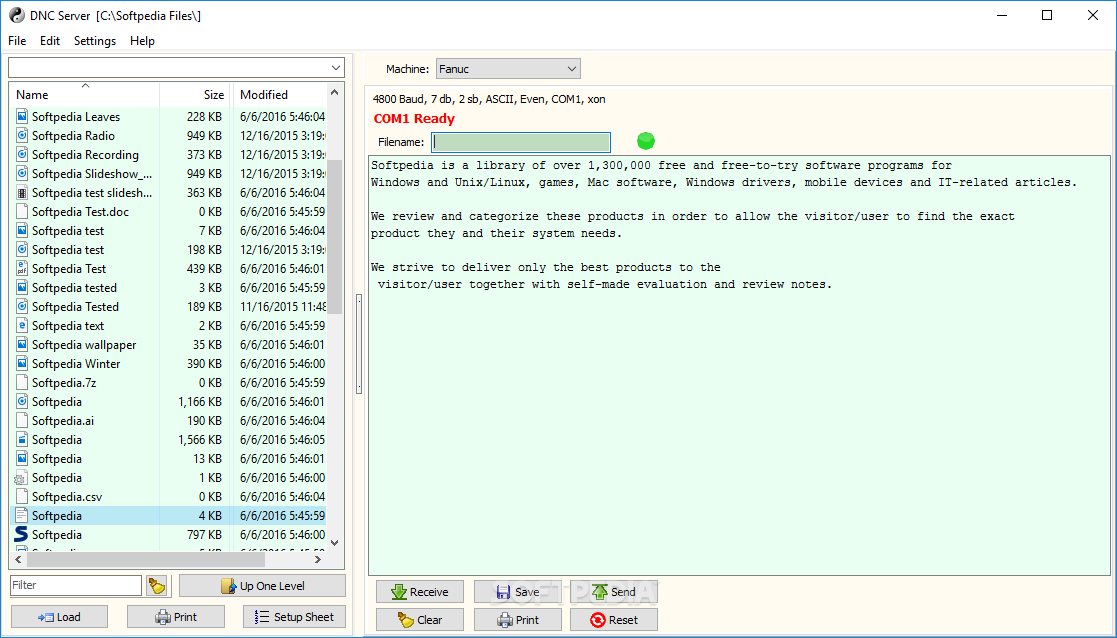Select the 'Softpedia Leaves' file name

(x=76, y=116)
